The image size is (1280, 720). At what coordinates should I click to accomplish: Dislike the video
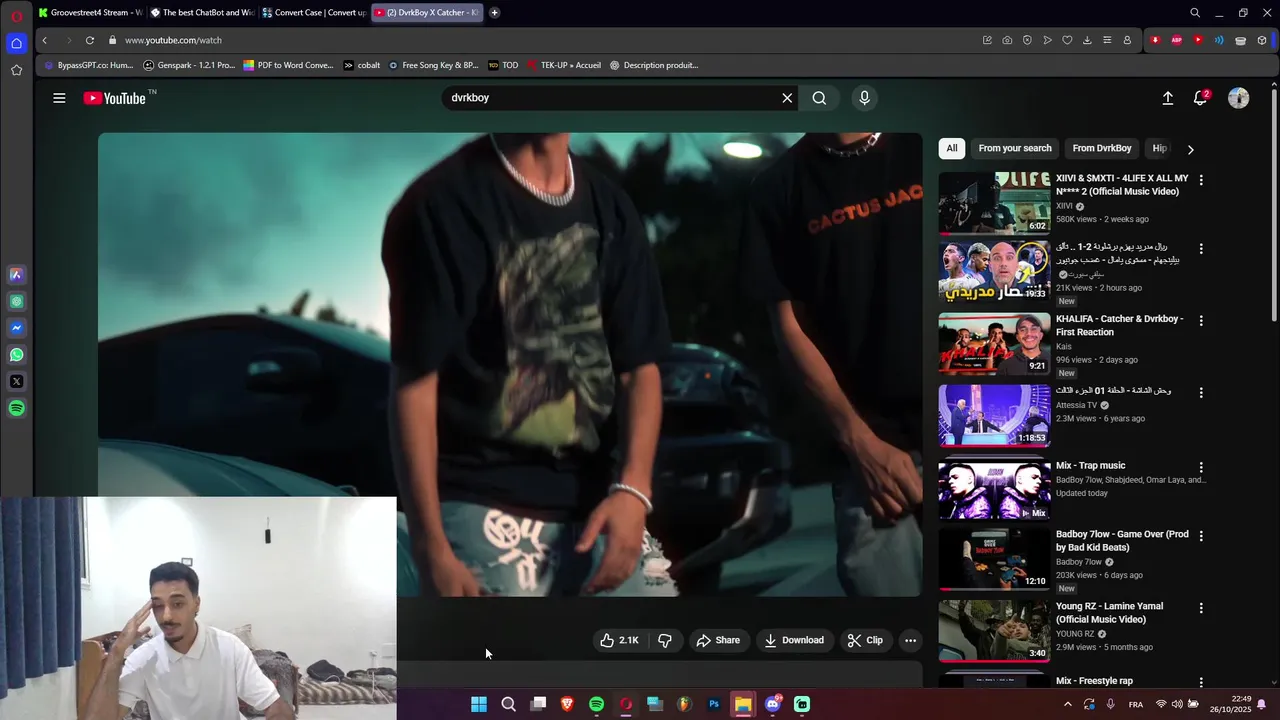point(664,640)
